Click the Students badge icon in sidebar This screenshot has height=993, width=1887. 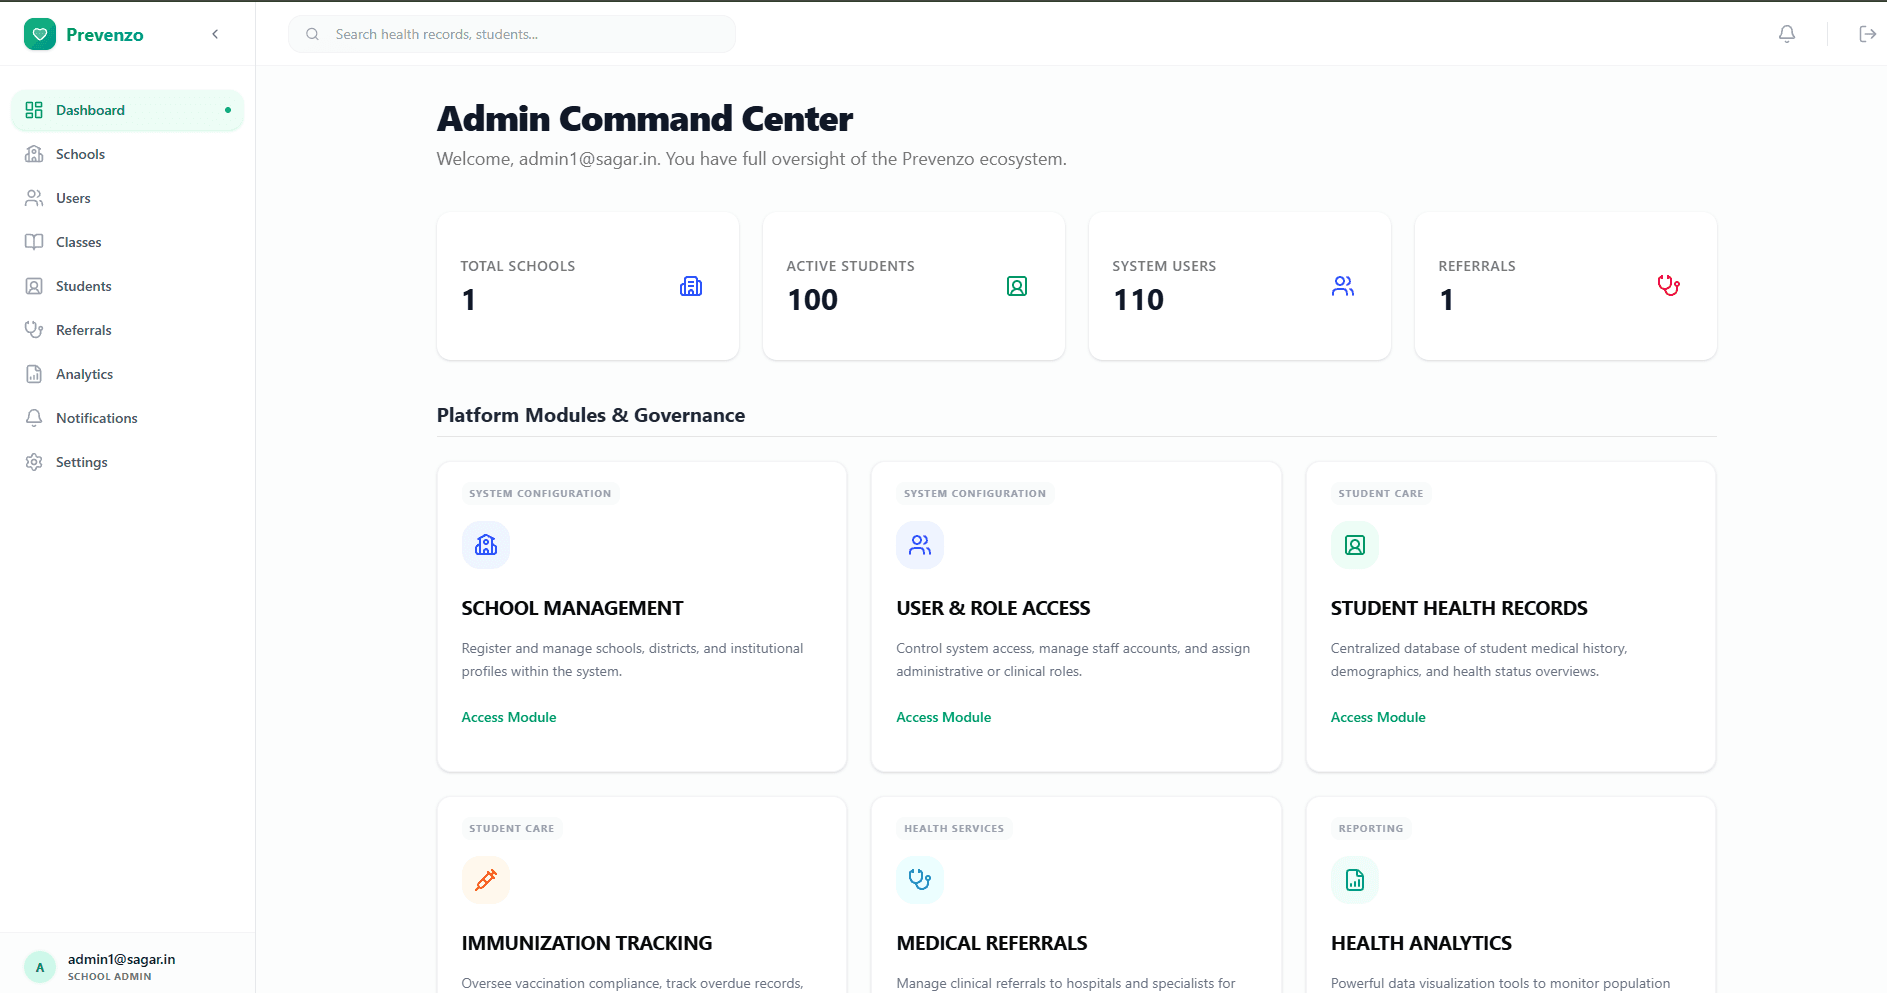point(34,286)
